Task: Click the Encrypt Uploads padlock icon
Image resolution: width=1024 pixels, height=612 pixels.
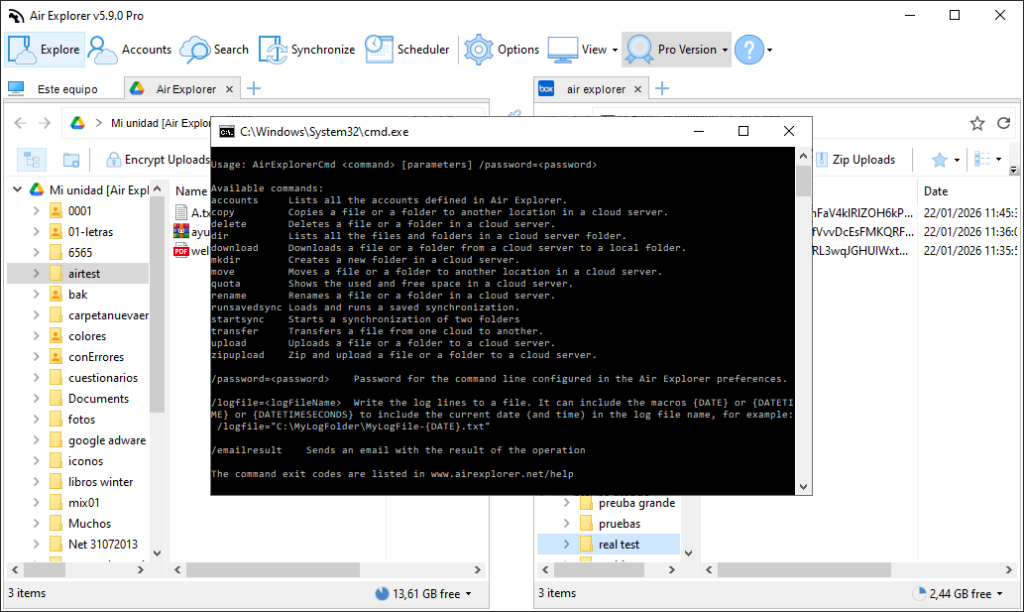Action: pos(113,159)
